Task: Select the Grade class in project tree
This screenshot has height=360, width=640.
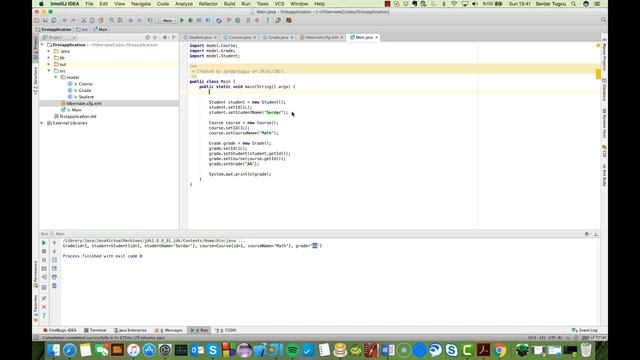Action: (85, 90)
